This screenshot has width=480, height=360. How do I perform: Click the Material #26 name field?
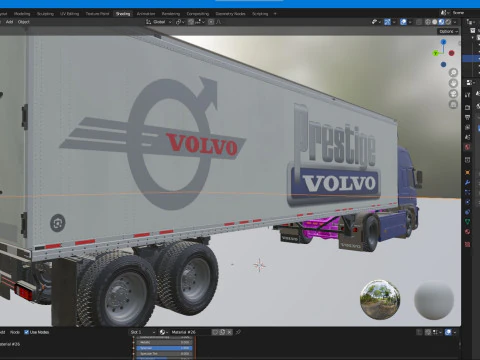pyautogui.click(x=190, y=332)
